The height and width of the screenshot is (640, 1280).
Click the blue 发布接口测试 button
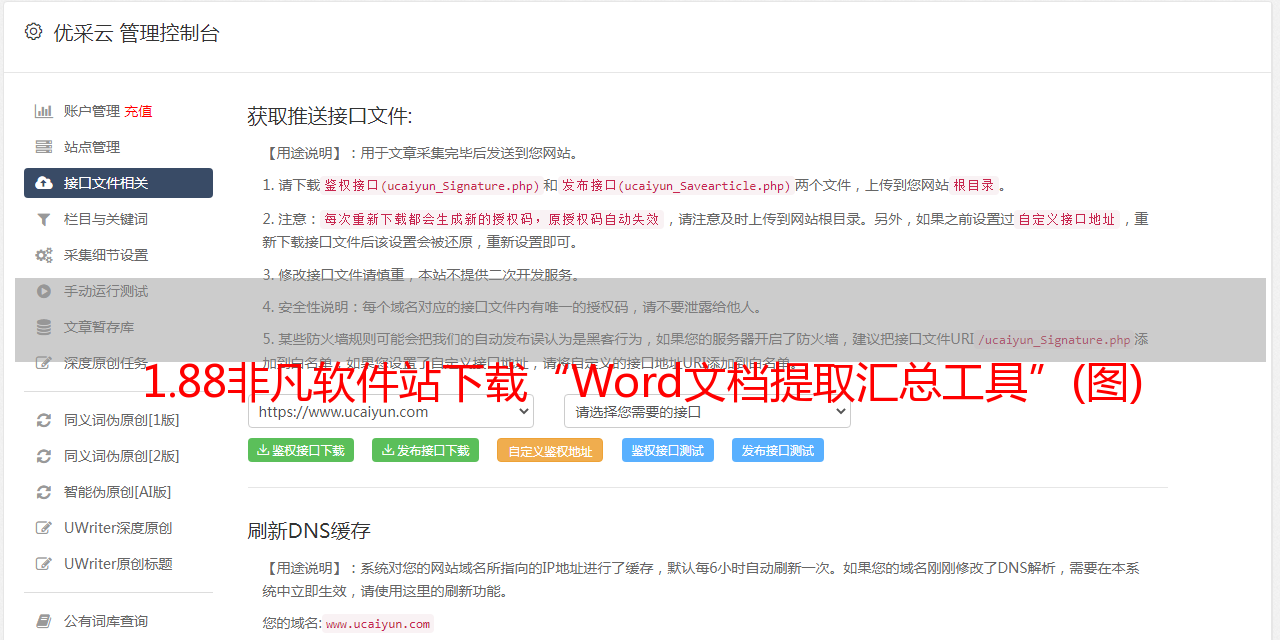point(778,450)
